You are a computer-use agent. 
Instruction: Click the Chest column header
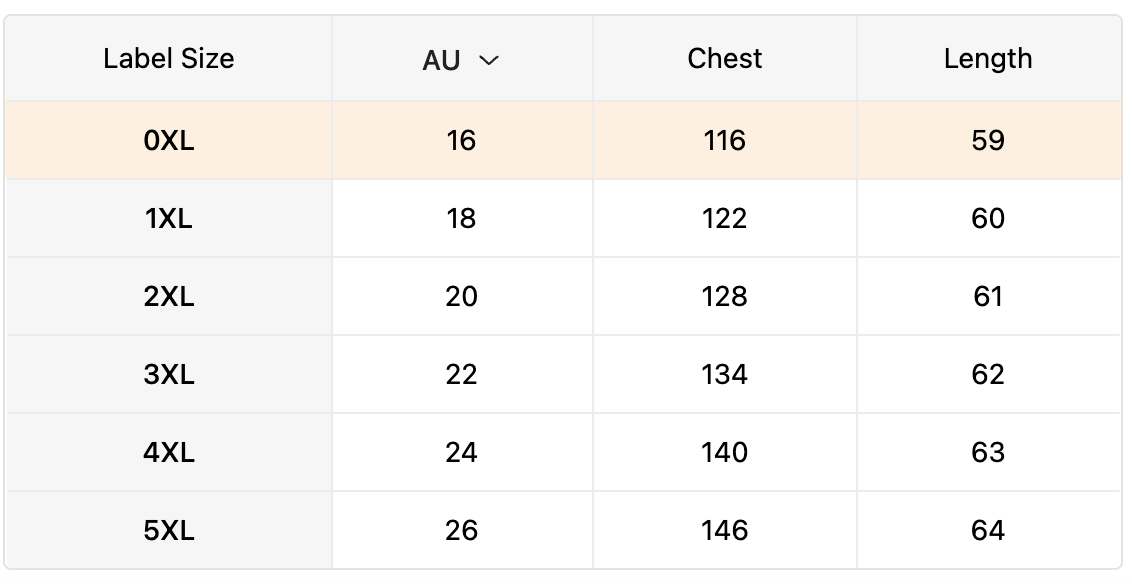(725, 59)
